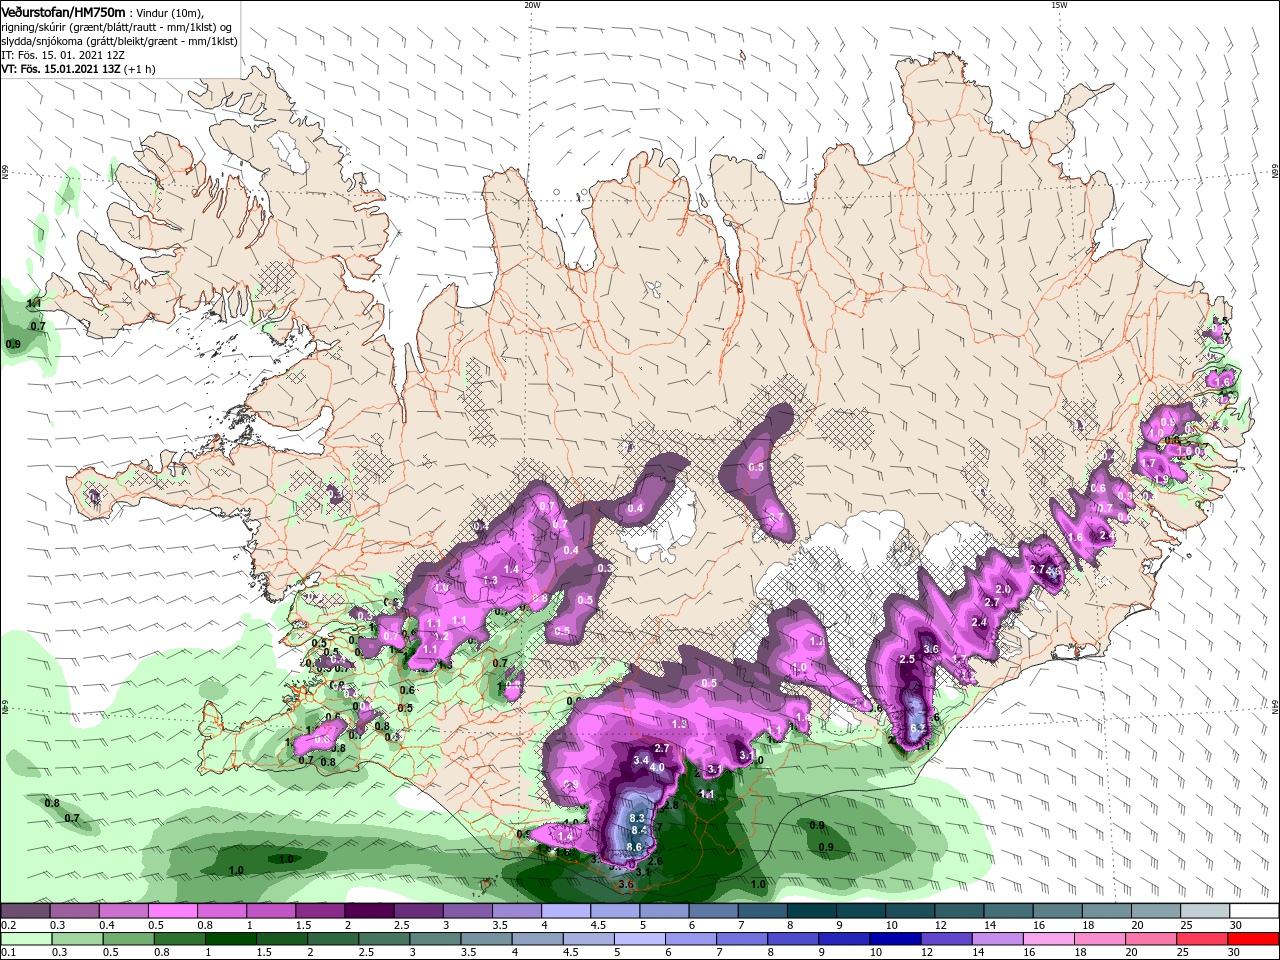Select the darkest green 1–1.5 rain legend swatch

231,938
